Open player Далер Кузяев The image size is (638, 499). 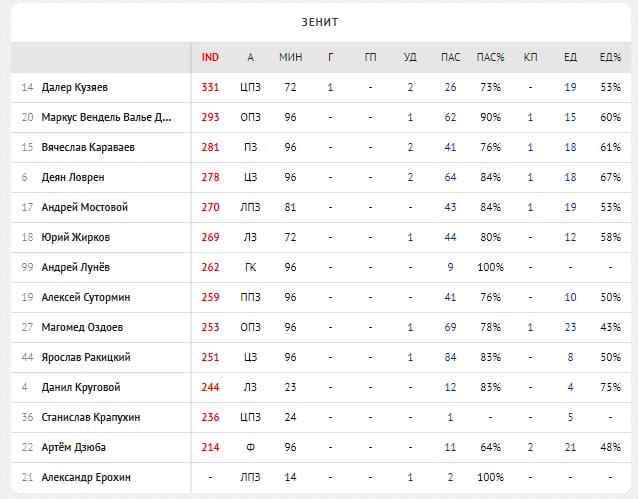click(x=74, y=88)
